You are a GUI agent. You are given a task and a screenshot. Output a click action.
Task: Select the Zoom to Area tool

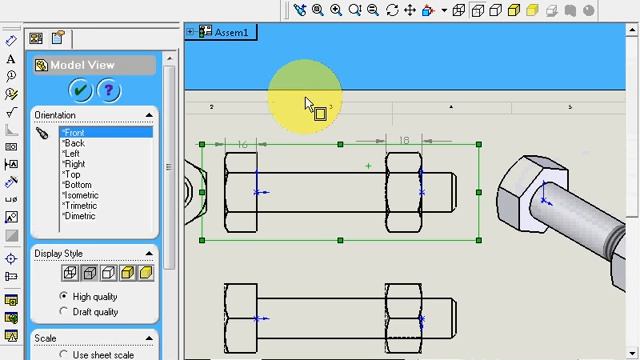[336, 10]
